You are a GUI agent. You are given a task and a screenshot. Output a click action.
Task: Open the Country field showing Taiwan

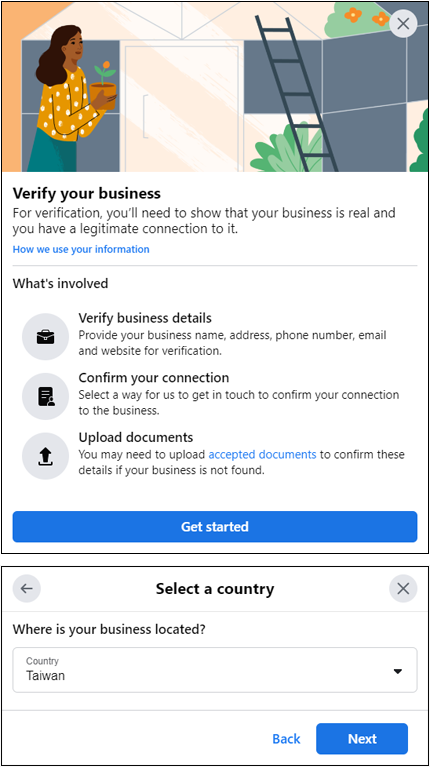pos(215,670)
